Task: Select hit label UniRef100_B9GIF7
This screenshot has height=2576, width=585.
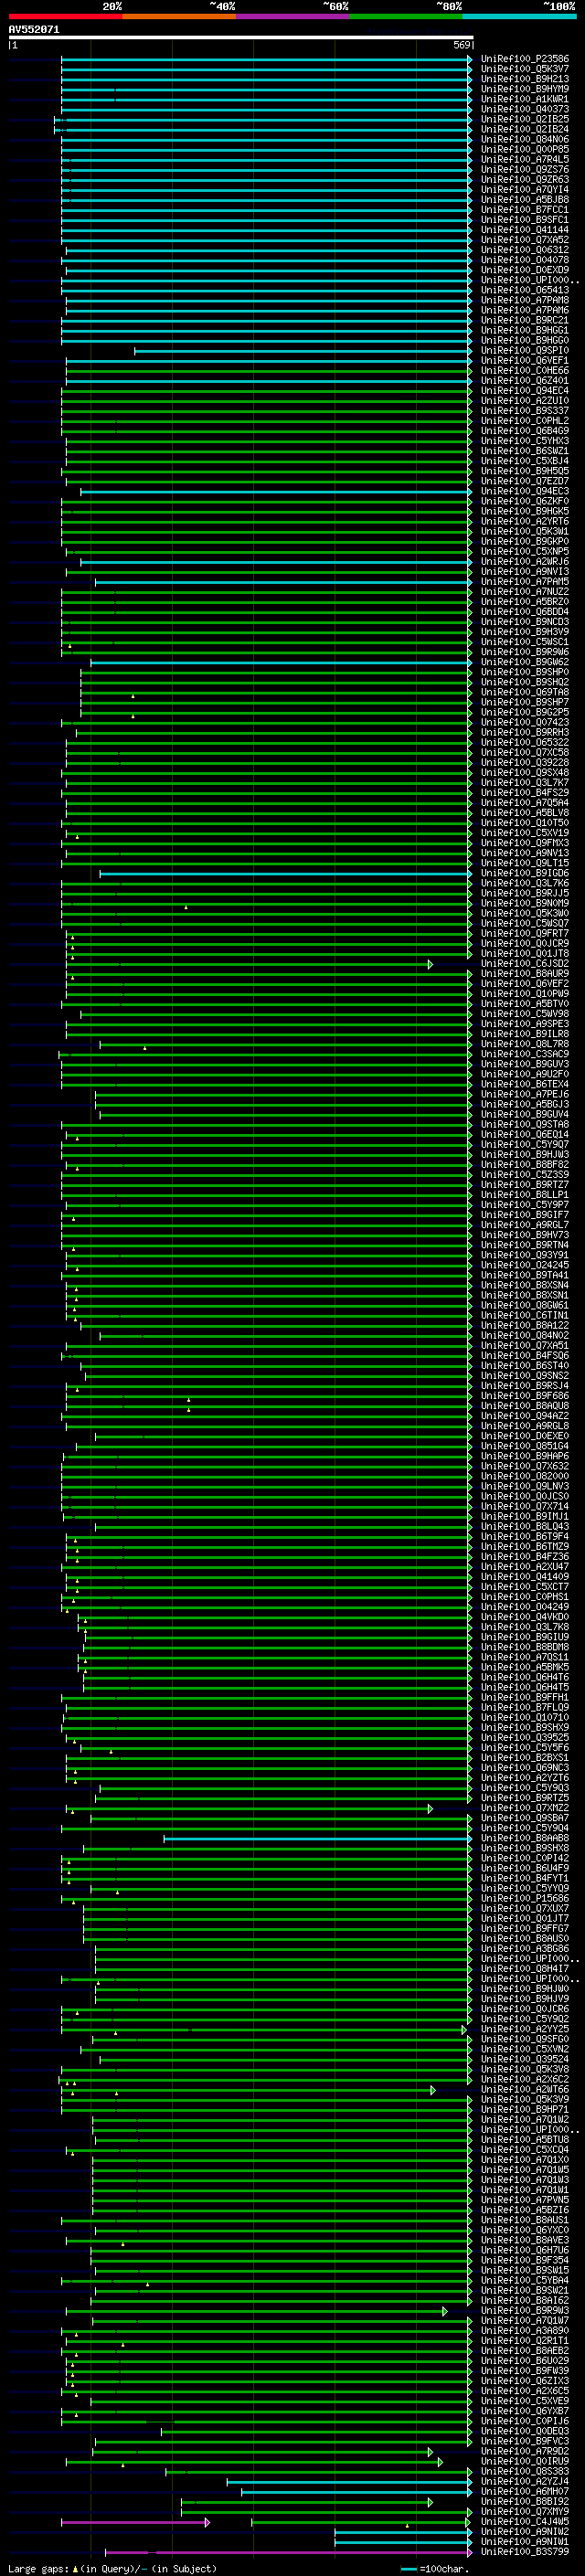Action: pyautogui.click(x=524, y=1214)
